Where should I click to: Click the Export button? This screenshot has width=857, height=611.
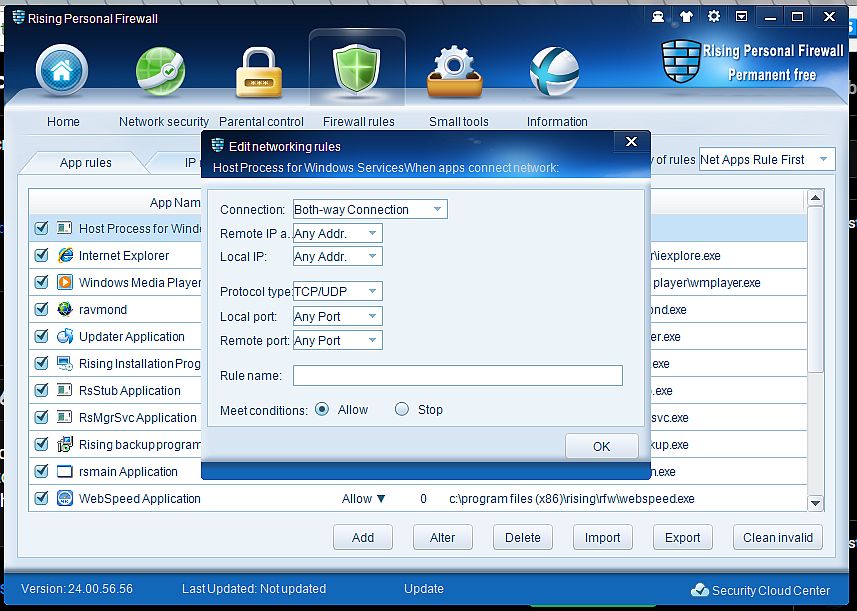683,537
